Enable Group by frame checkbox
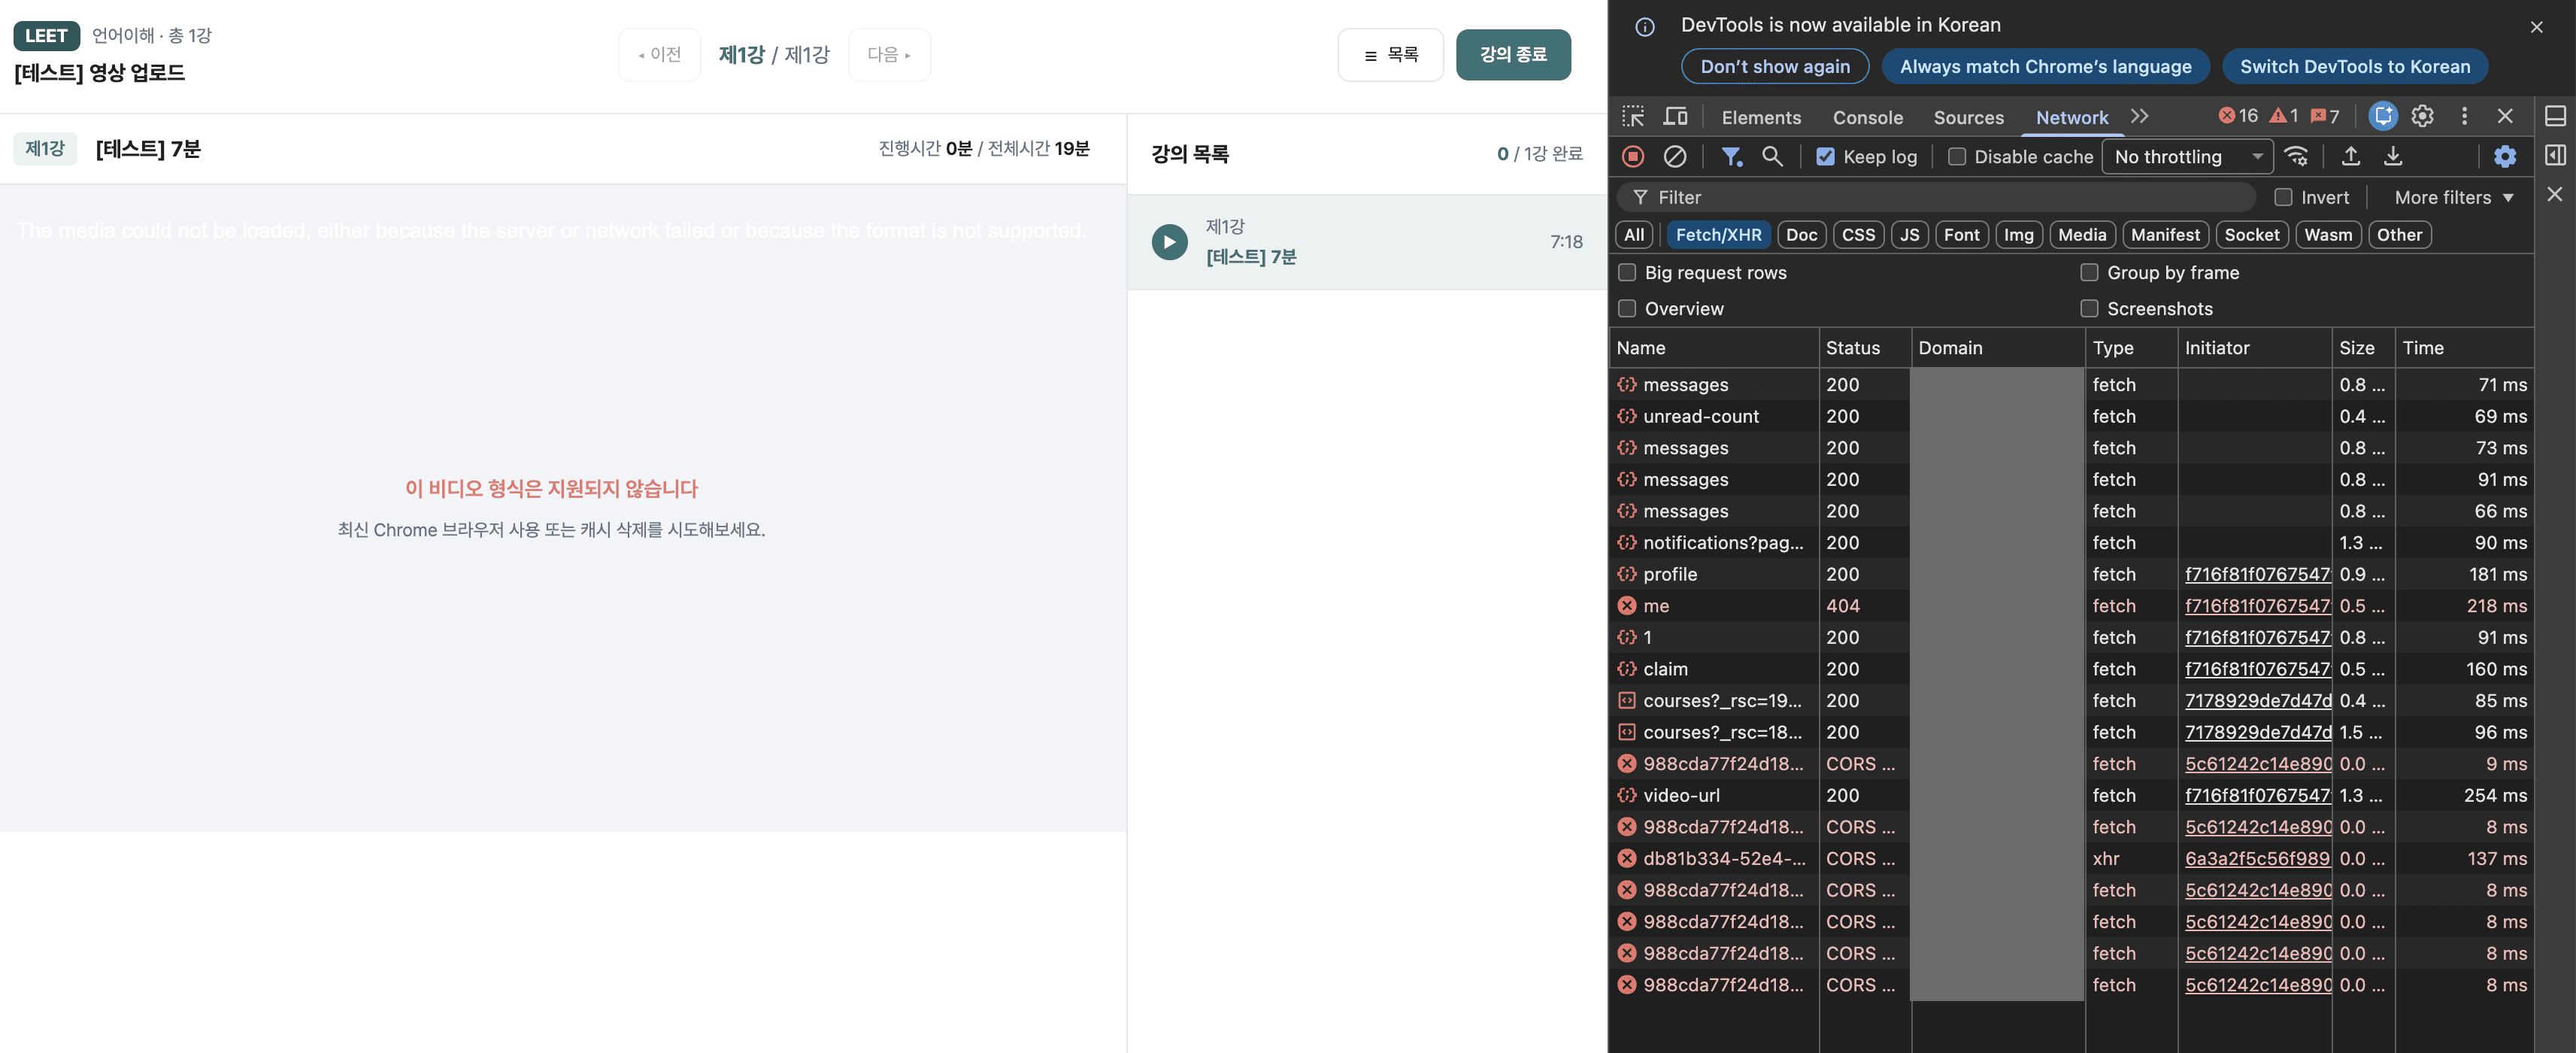Viewport: 2576px width, 1053px height. click(2089, 273)
